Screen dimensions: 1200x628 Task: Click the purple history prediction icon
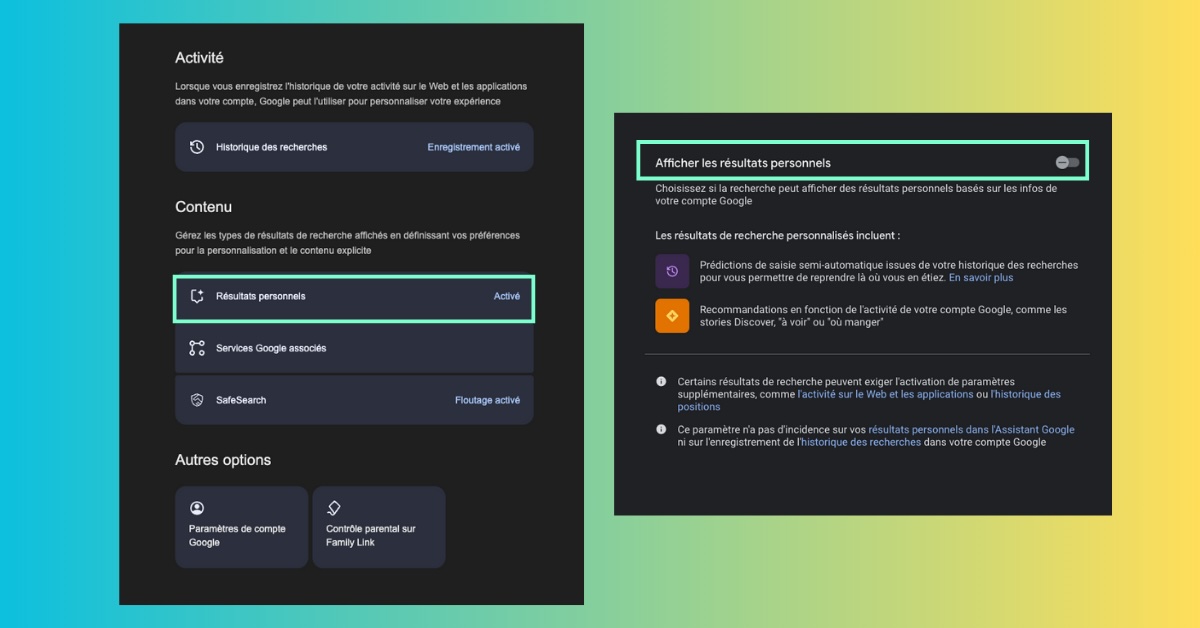672,271
